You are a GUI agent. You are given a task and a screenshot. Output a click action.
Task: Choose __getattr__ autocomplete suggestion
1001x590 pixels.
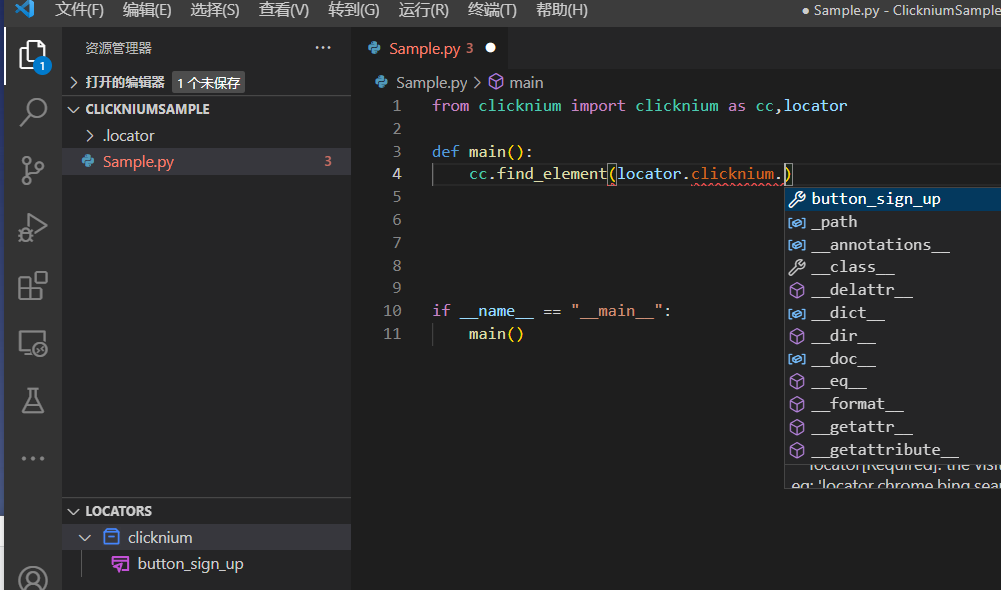point(892,427)
